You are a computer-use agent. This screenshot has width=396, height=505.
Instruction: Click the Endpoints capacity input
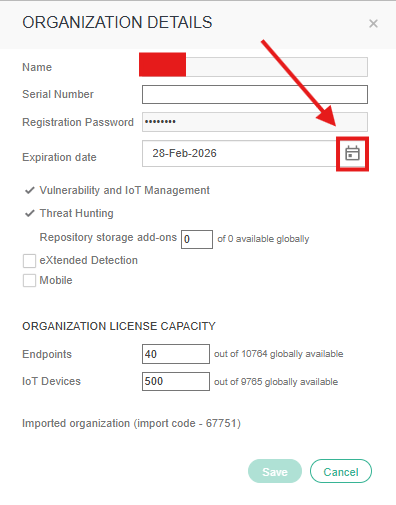click(x=176, y=354)
